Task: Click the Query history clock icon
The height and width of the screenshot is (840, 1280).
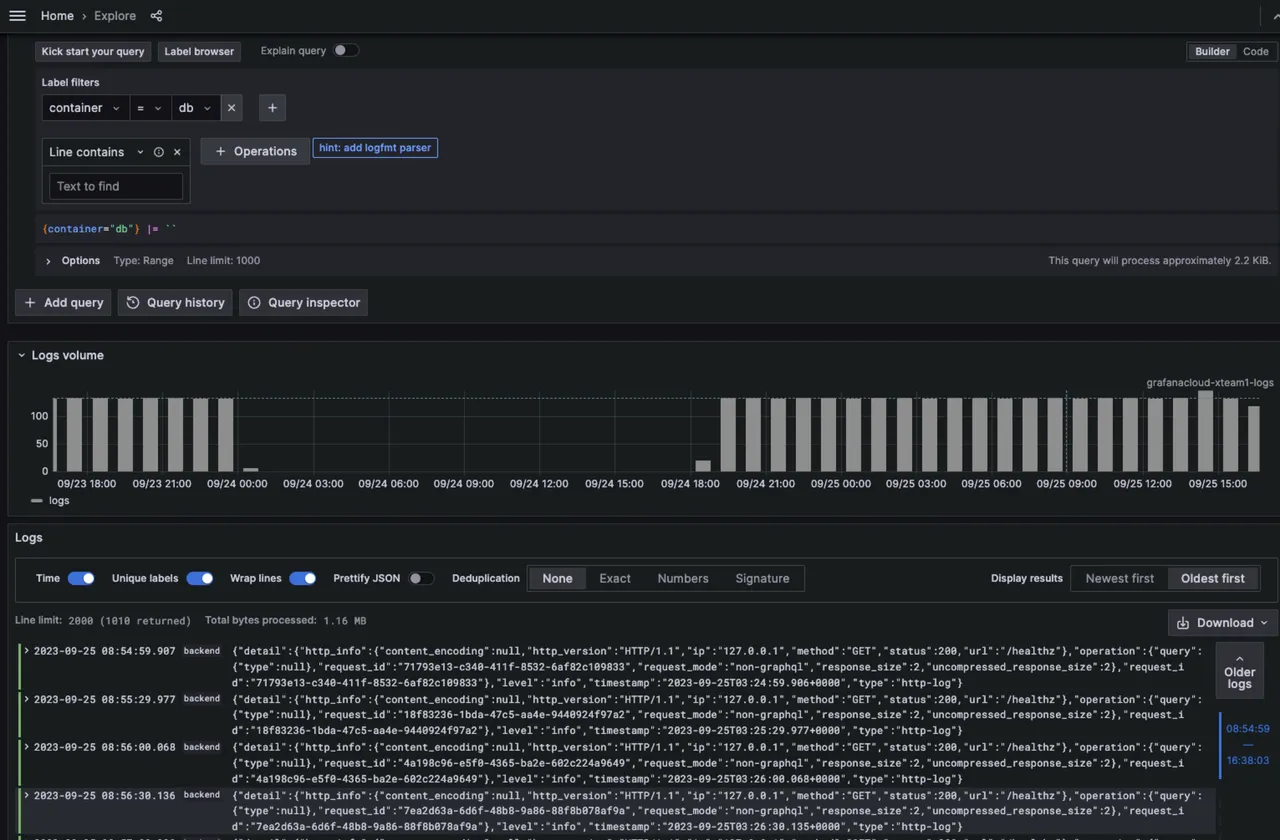Action: [133, 303]
